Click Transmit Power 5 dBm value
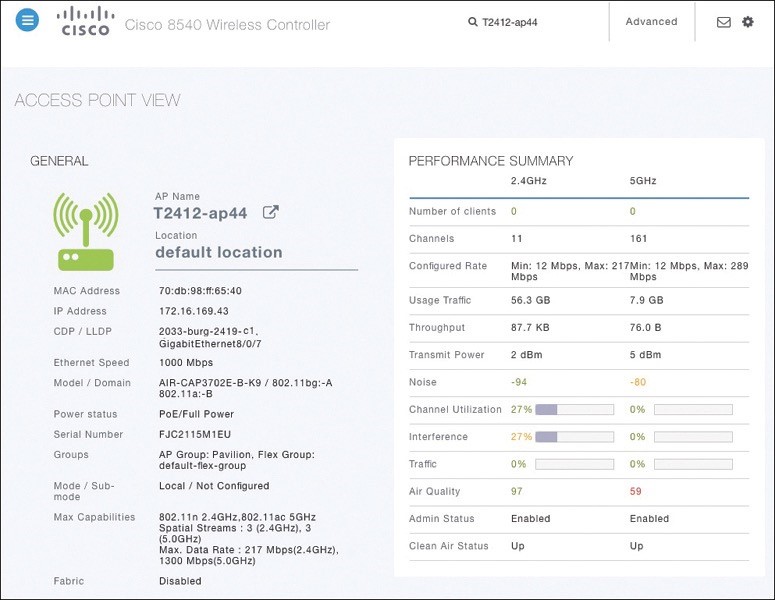The height and width of the screenshot is (600, 775). click(x=645, y=354)
